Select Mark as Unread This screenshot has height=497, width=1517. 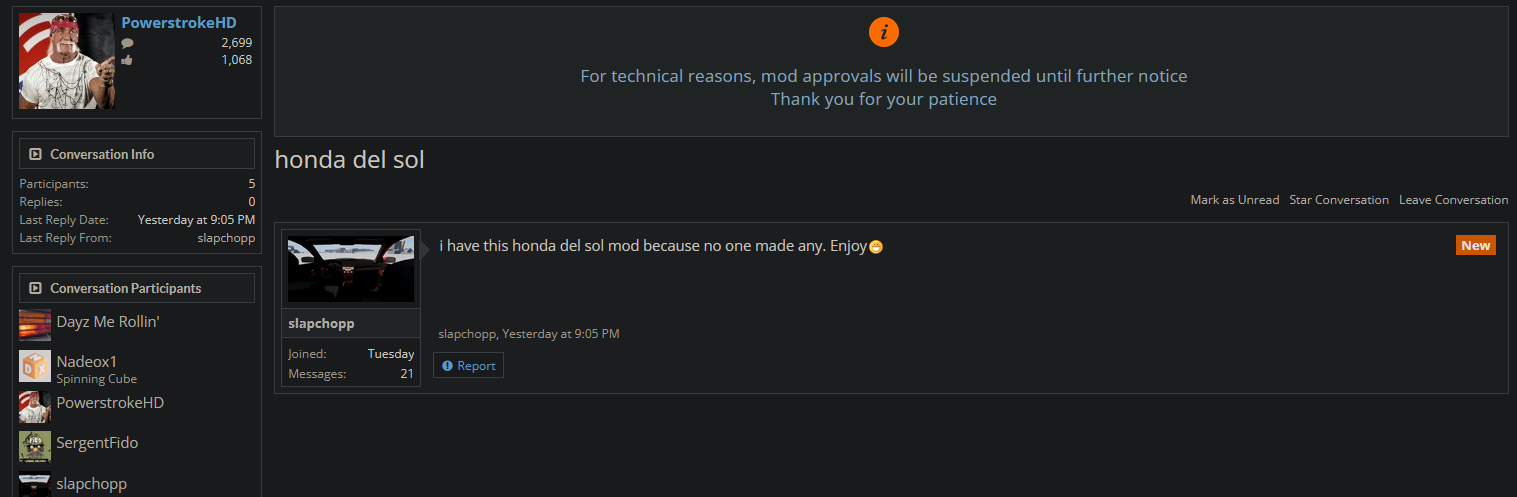[1235, 200]
